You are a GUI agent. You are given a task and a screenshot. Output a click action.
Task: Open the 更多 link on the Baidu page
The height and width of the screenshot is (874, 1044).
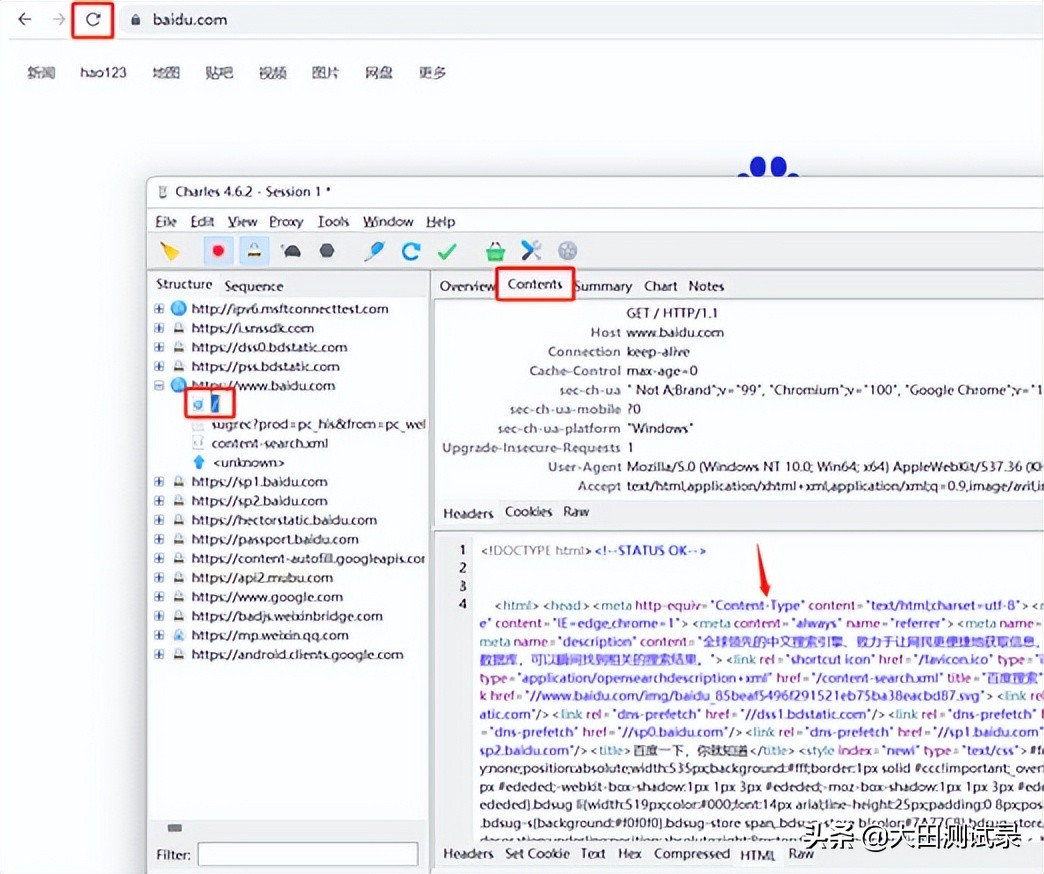[x=432, y=72]
